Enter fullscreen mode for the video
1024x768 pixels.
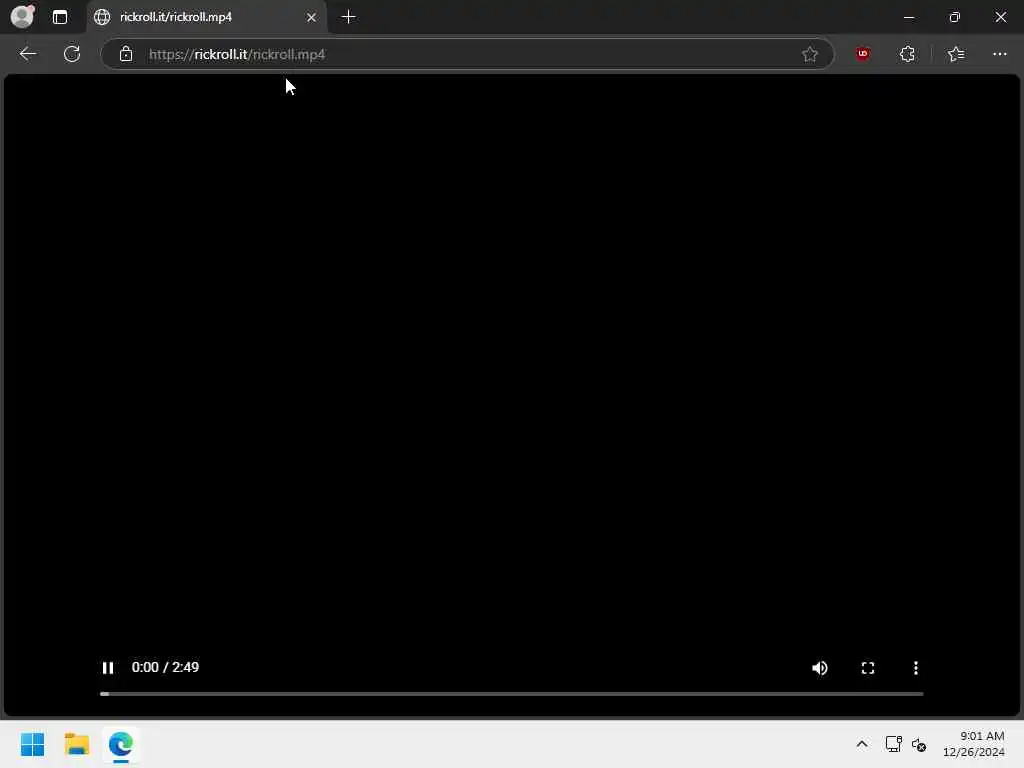point(867,667)
